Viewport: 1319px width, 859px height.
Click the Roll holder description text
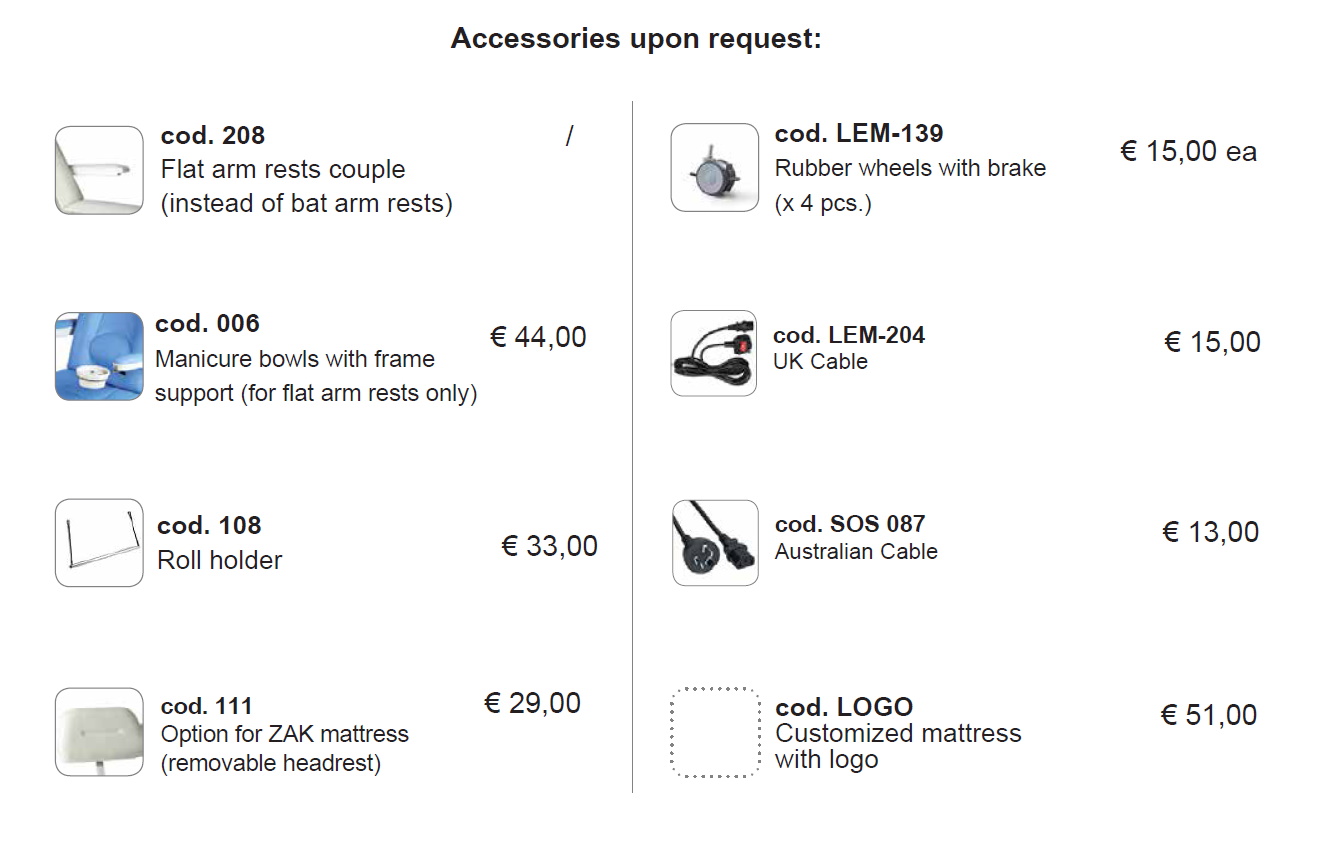[x=220, y=560]
